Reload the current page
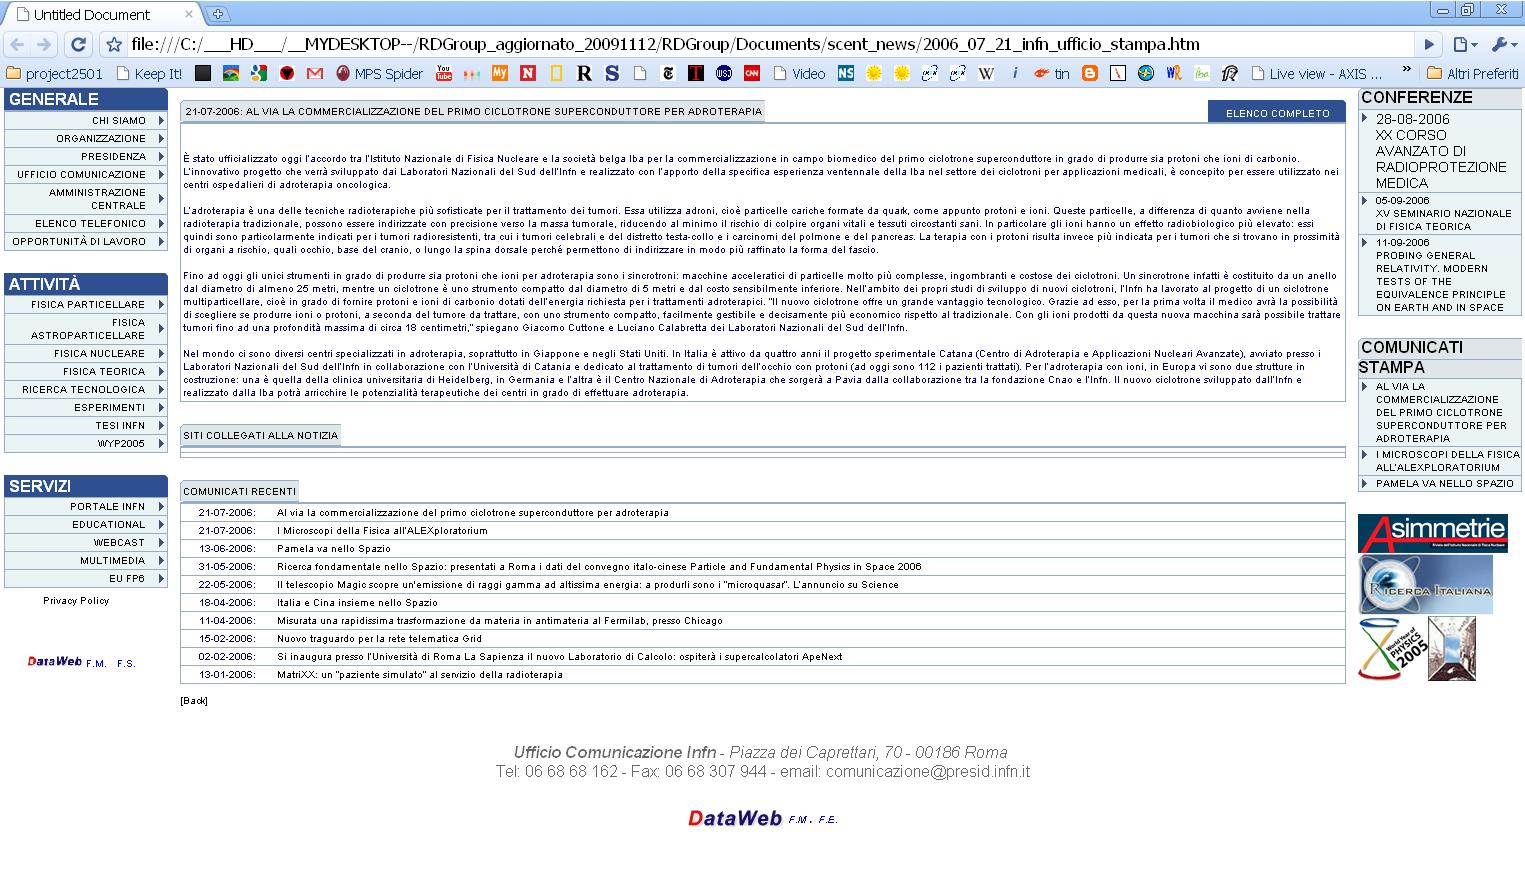Screen dimensions: 1525x869 pyautogui.click(x=78, y=44)
